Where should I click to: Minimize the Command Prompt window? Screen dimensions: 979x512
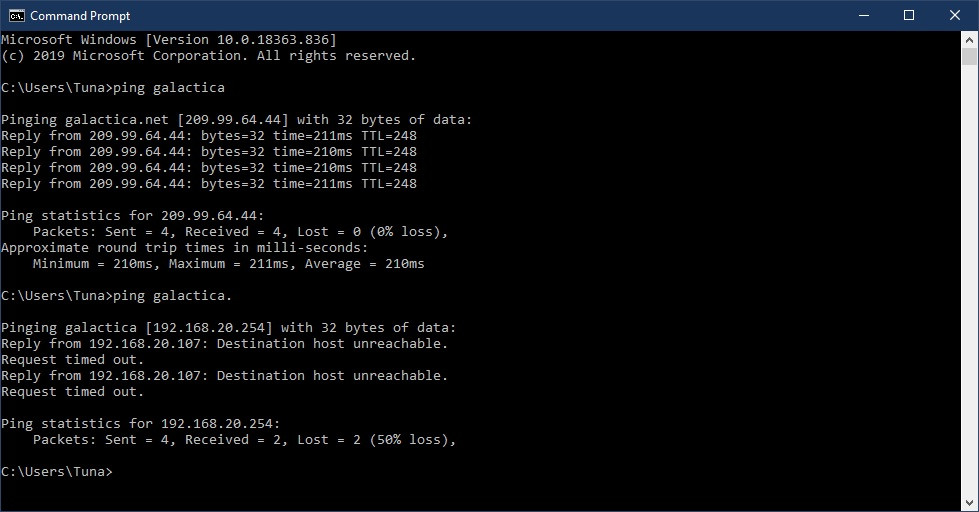[x=862, y=15]
